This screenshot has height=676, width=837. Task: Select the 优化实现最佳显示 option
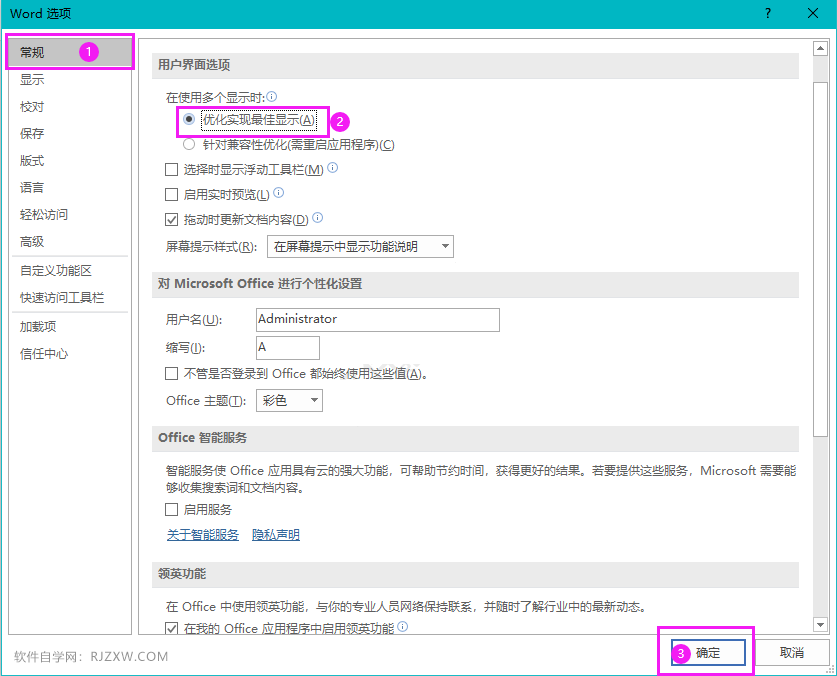pyautogui.click(x=187, y=121)
